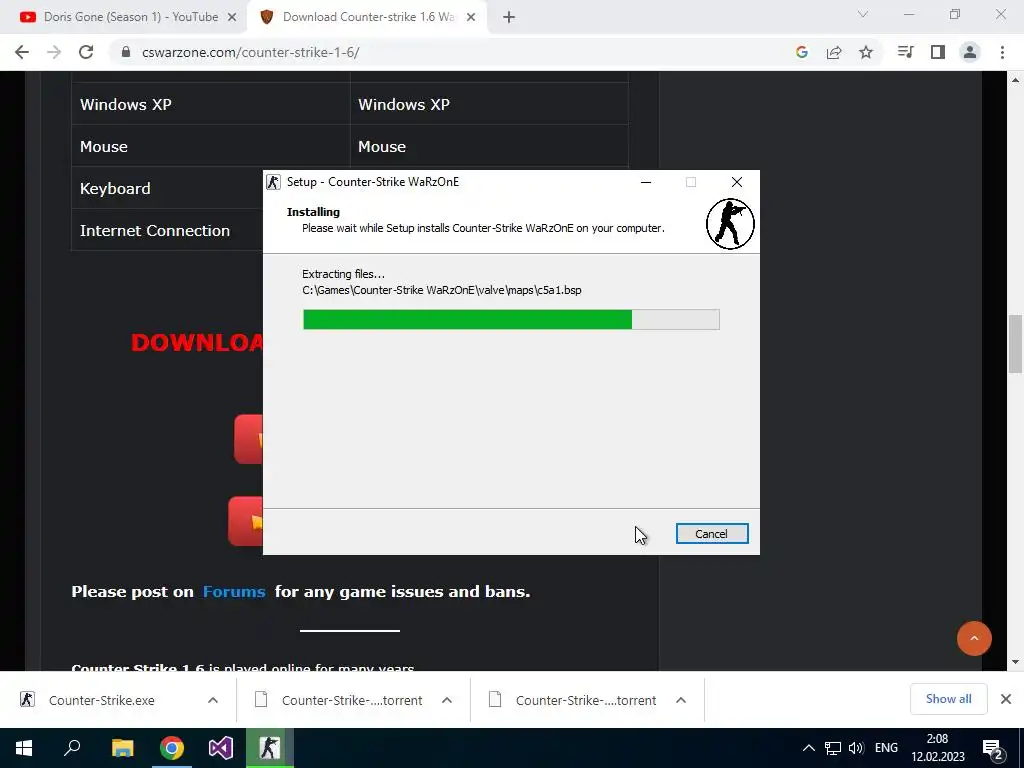Show hidden system tray icons
The image size is (1024, 768).
[x=808, y=748]
